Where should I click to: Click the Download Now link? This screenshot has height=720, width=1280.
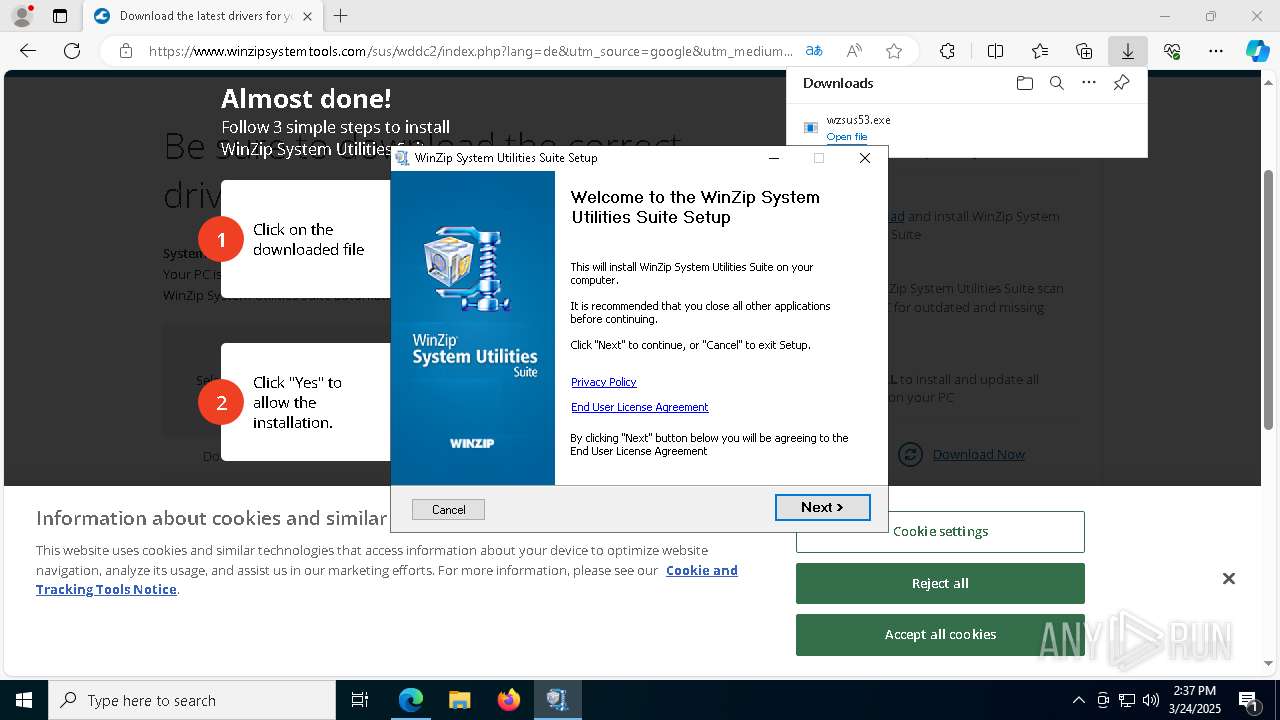tap(978, 454)
